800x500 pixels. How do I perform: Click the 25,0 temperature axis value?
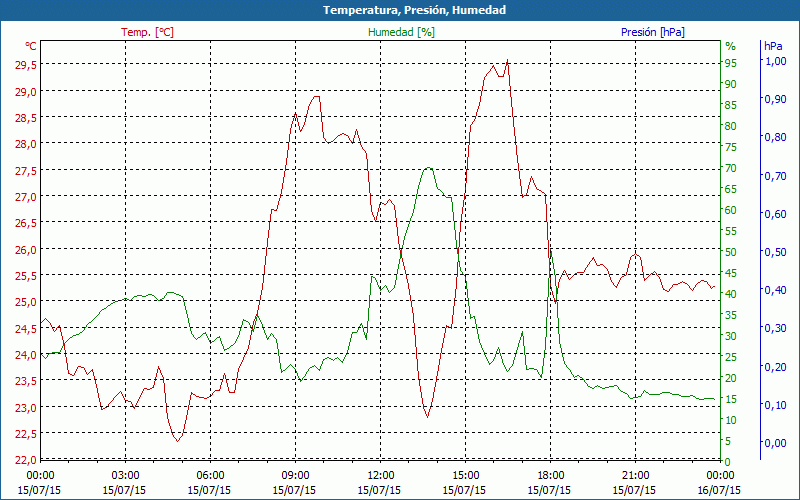26,302
